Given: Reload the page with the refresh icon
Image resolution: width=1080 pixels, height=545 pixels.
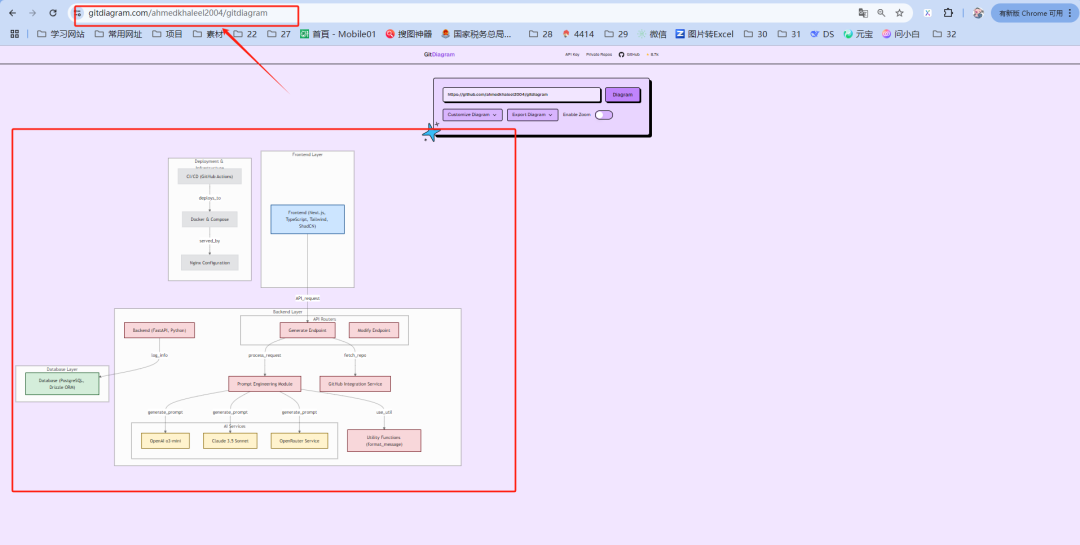Looking at the screenshot, I should pyautogui.click(x=54, y=13).
